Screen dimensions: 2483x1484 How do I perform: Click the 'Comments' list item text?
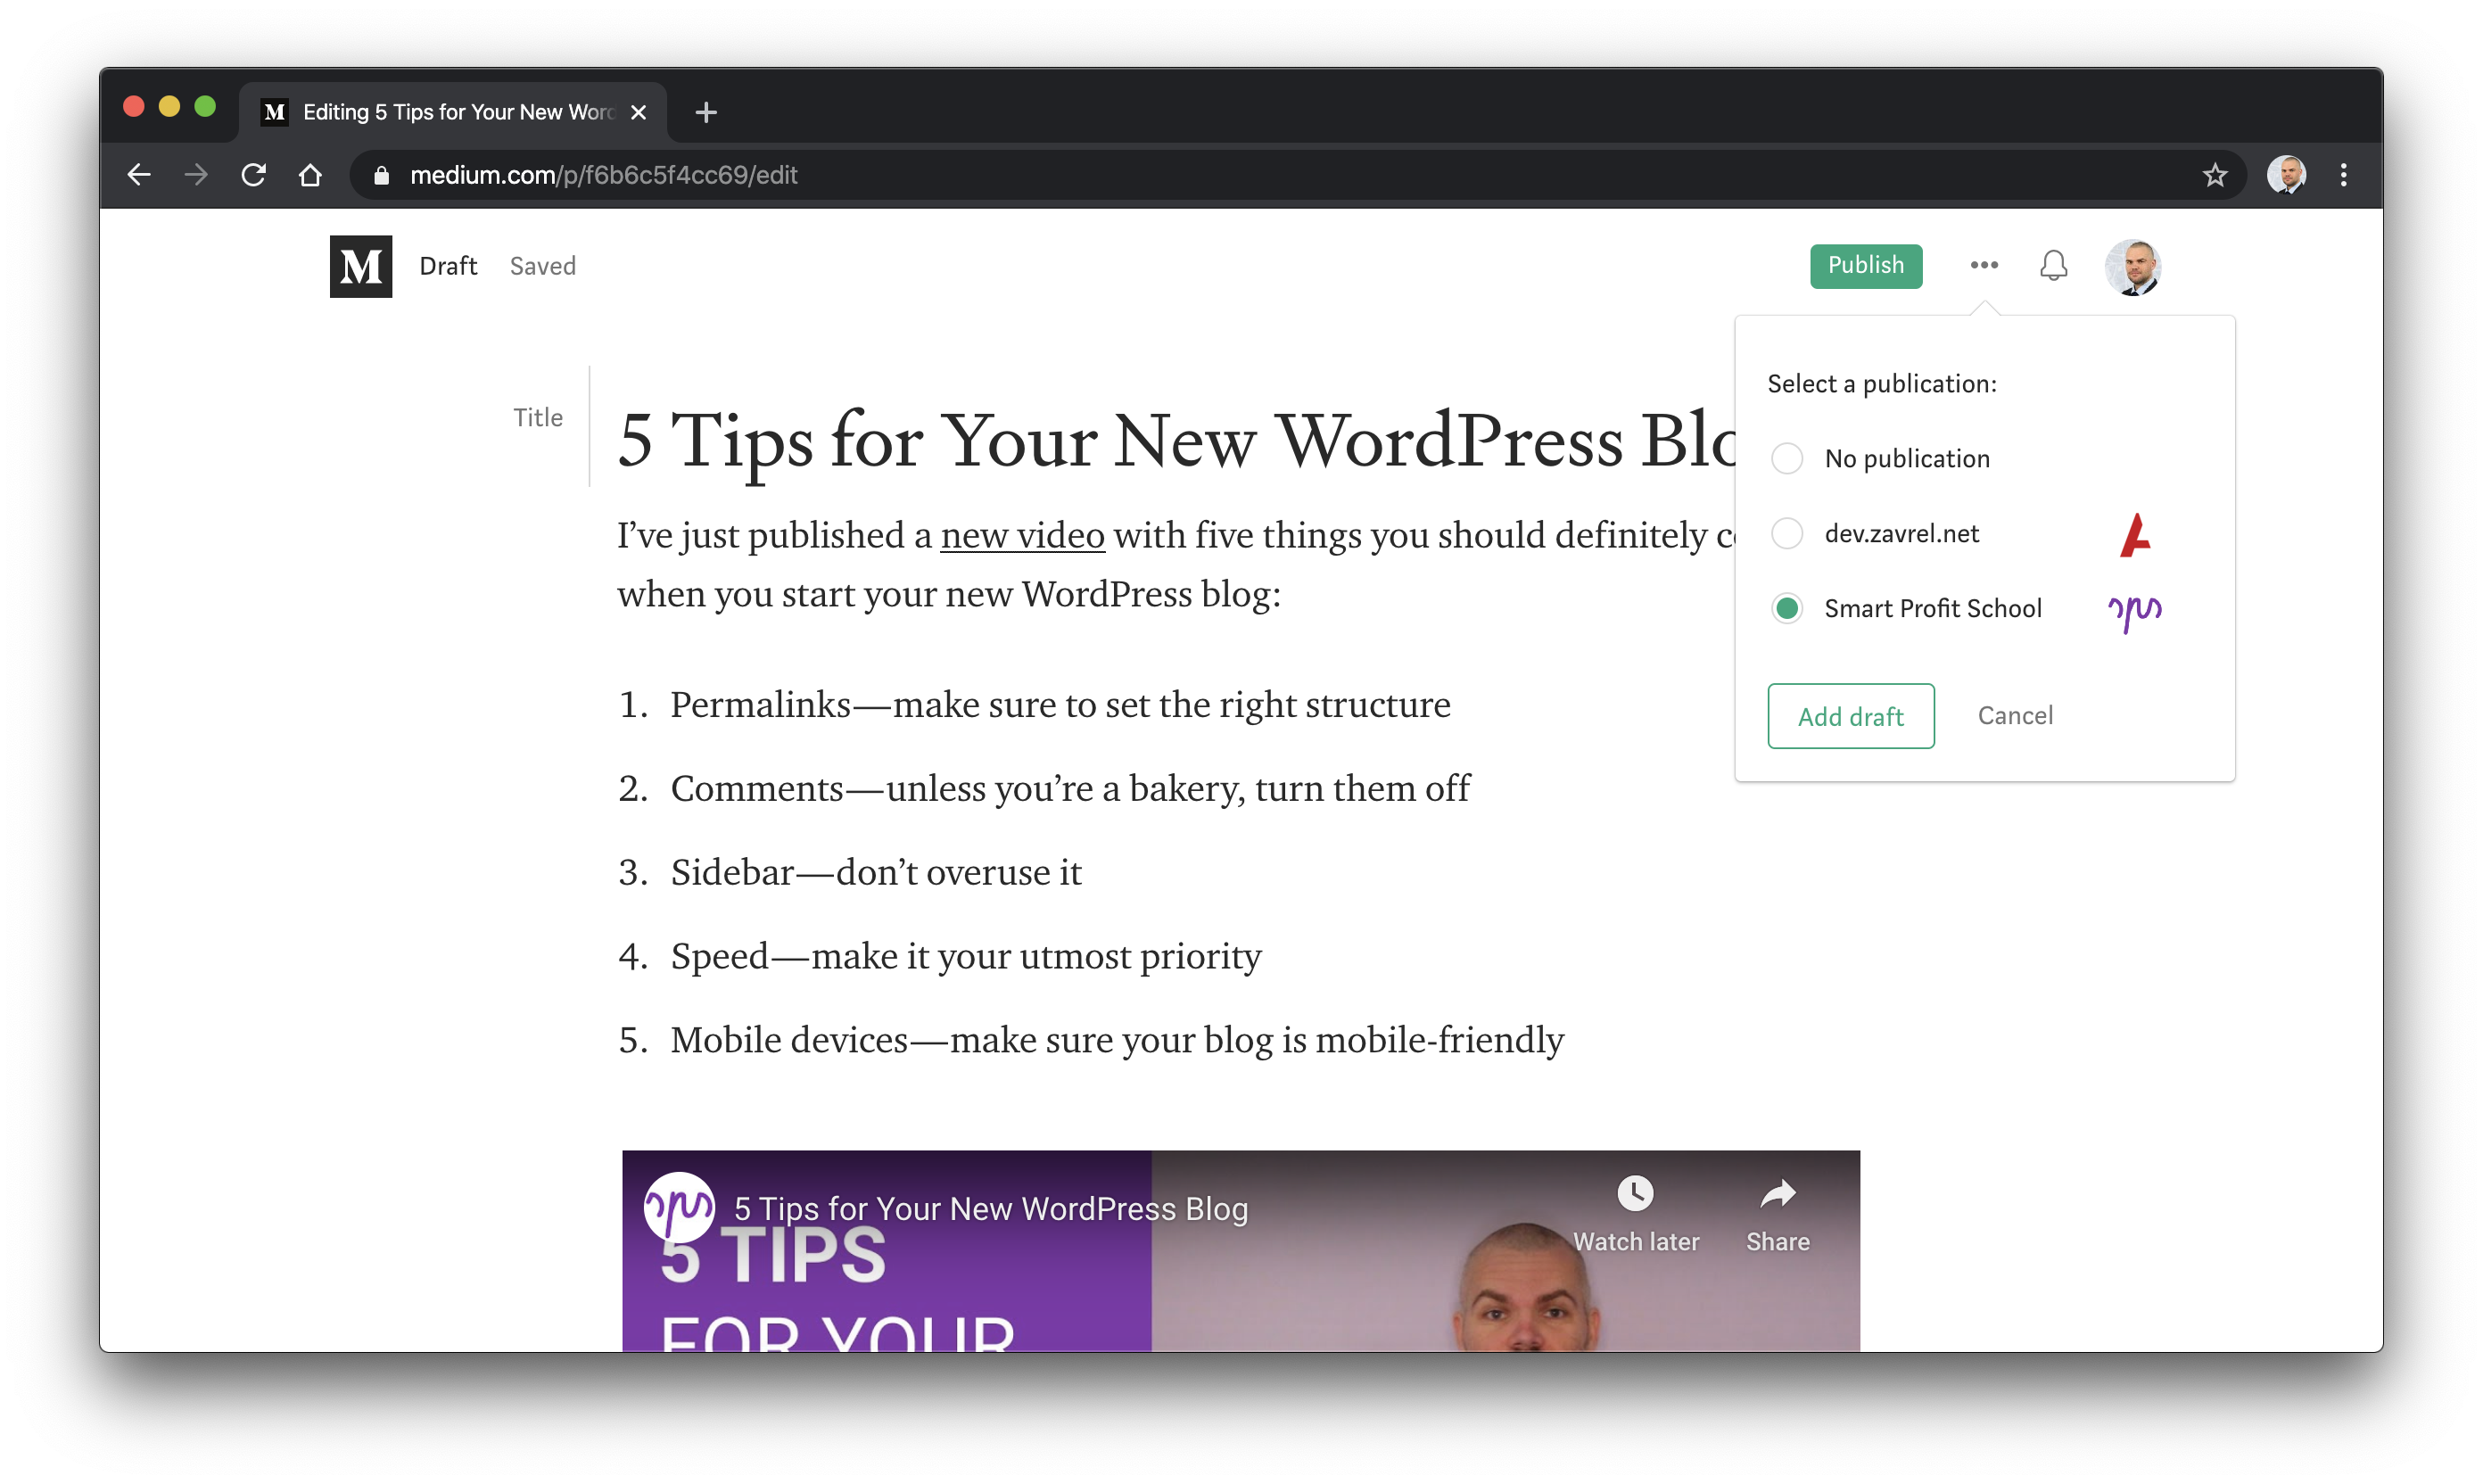[1069, 788]
